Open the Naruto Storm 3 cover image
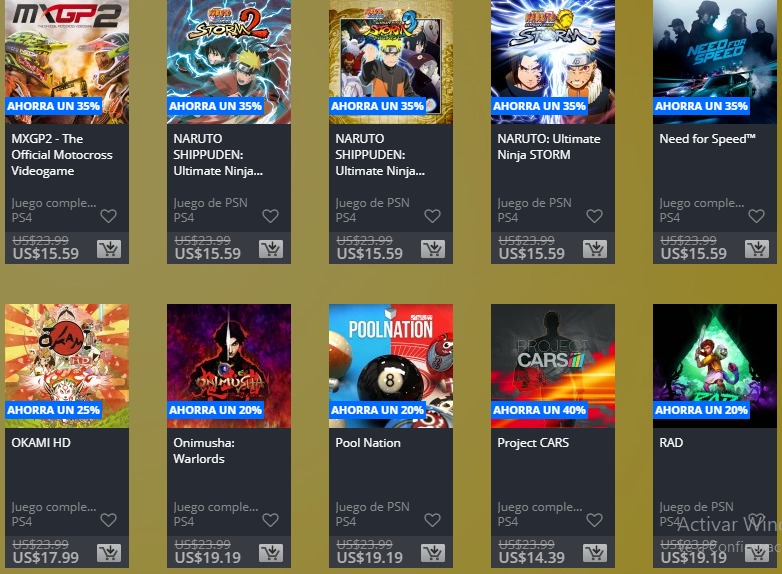Viewport: 782px width, 574px height. (x=391, y=62)
